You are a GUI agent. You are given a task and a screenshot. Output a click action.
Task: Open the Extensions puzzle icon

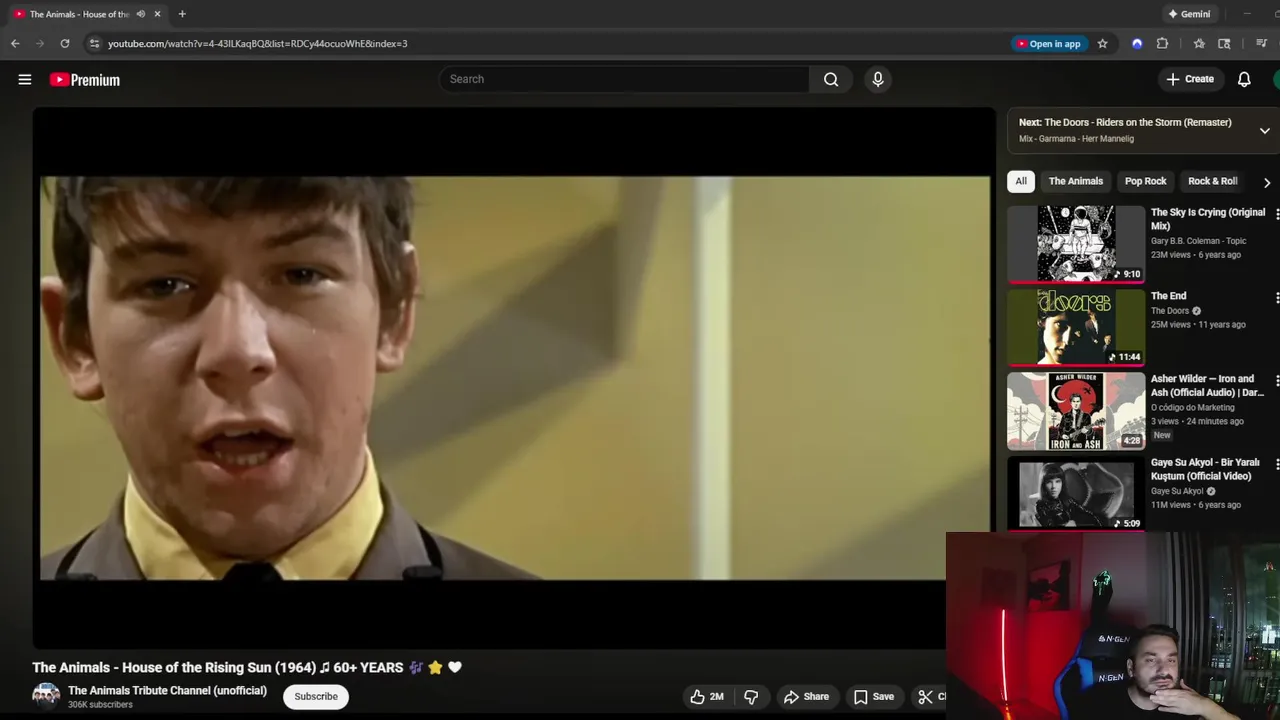[1162, 43]
